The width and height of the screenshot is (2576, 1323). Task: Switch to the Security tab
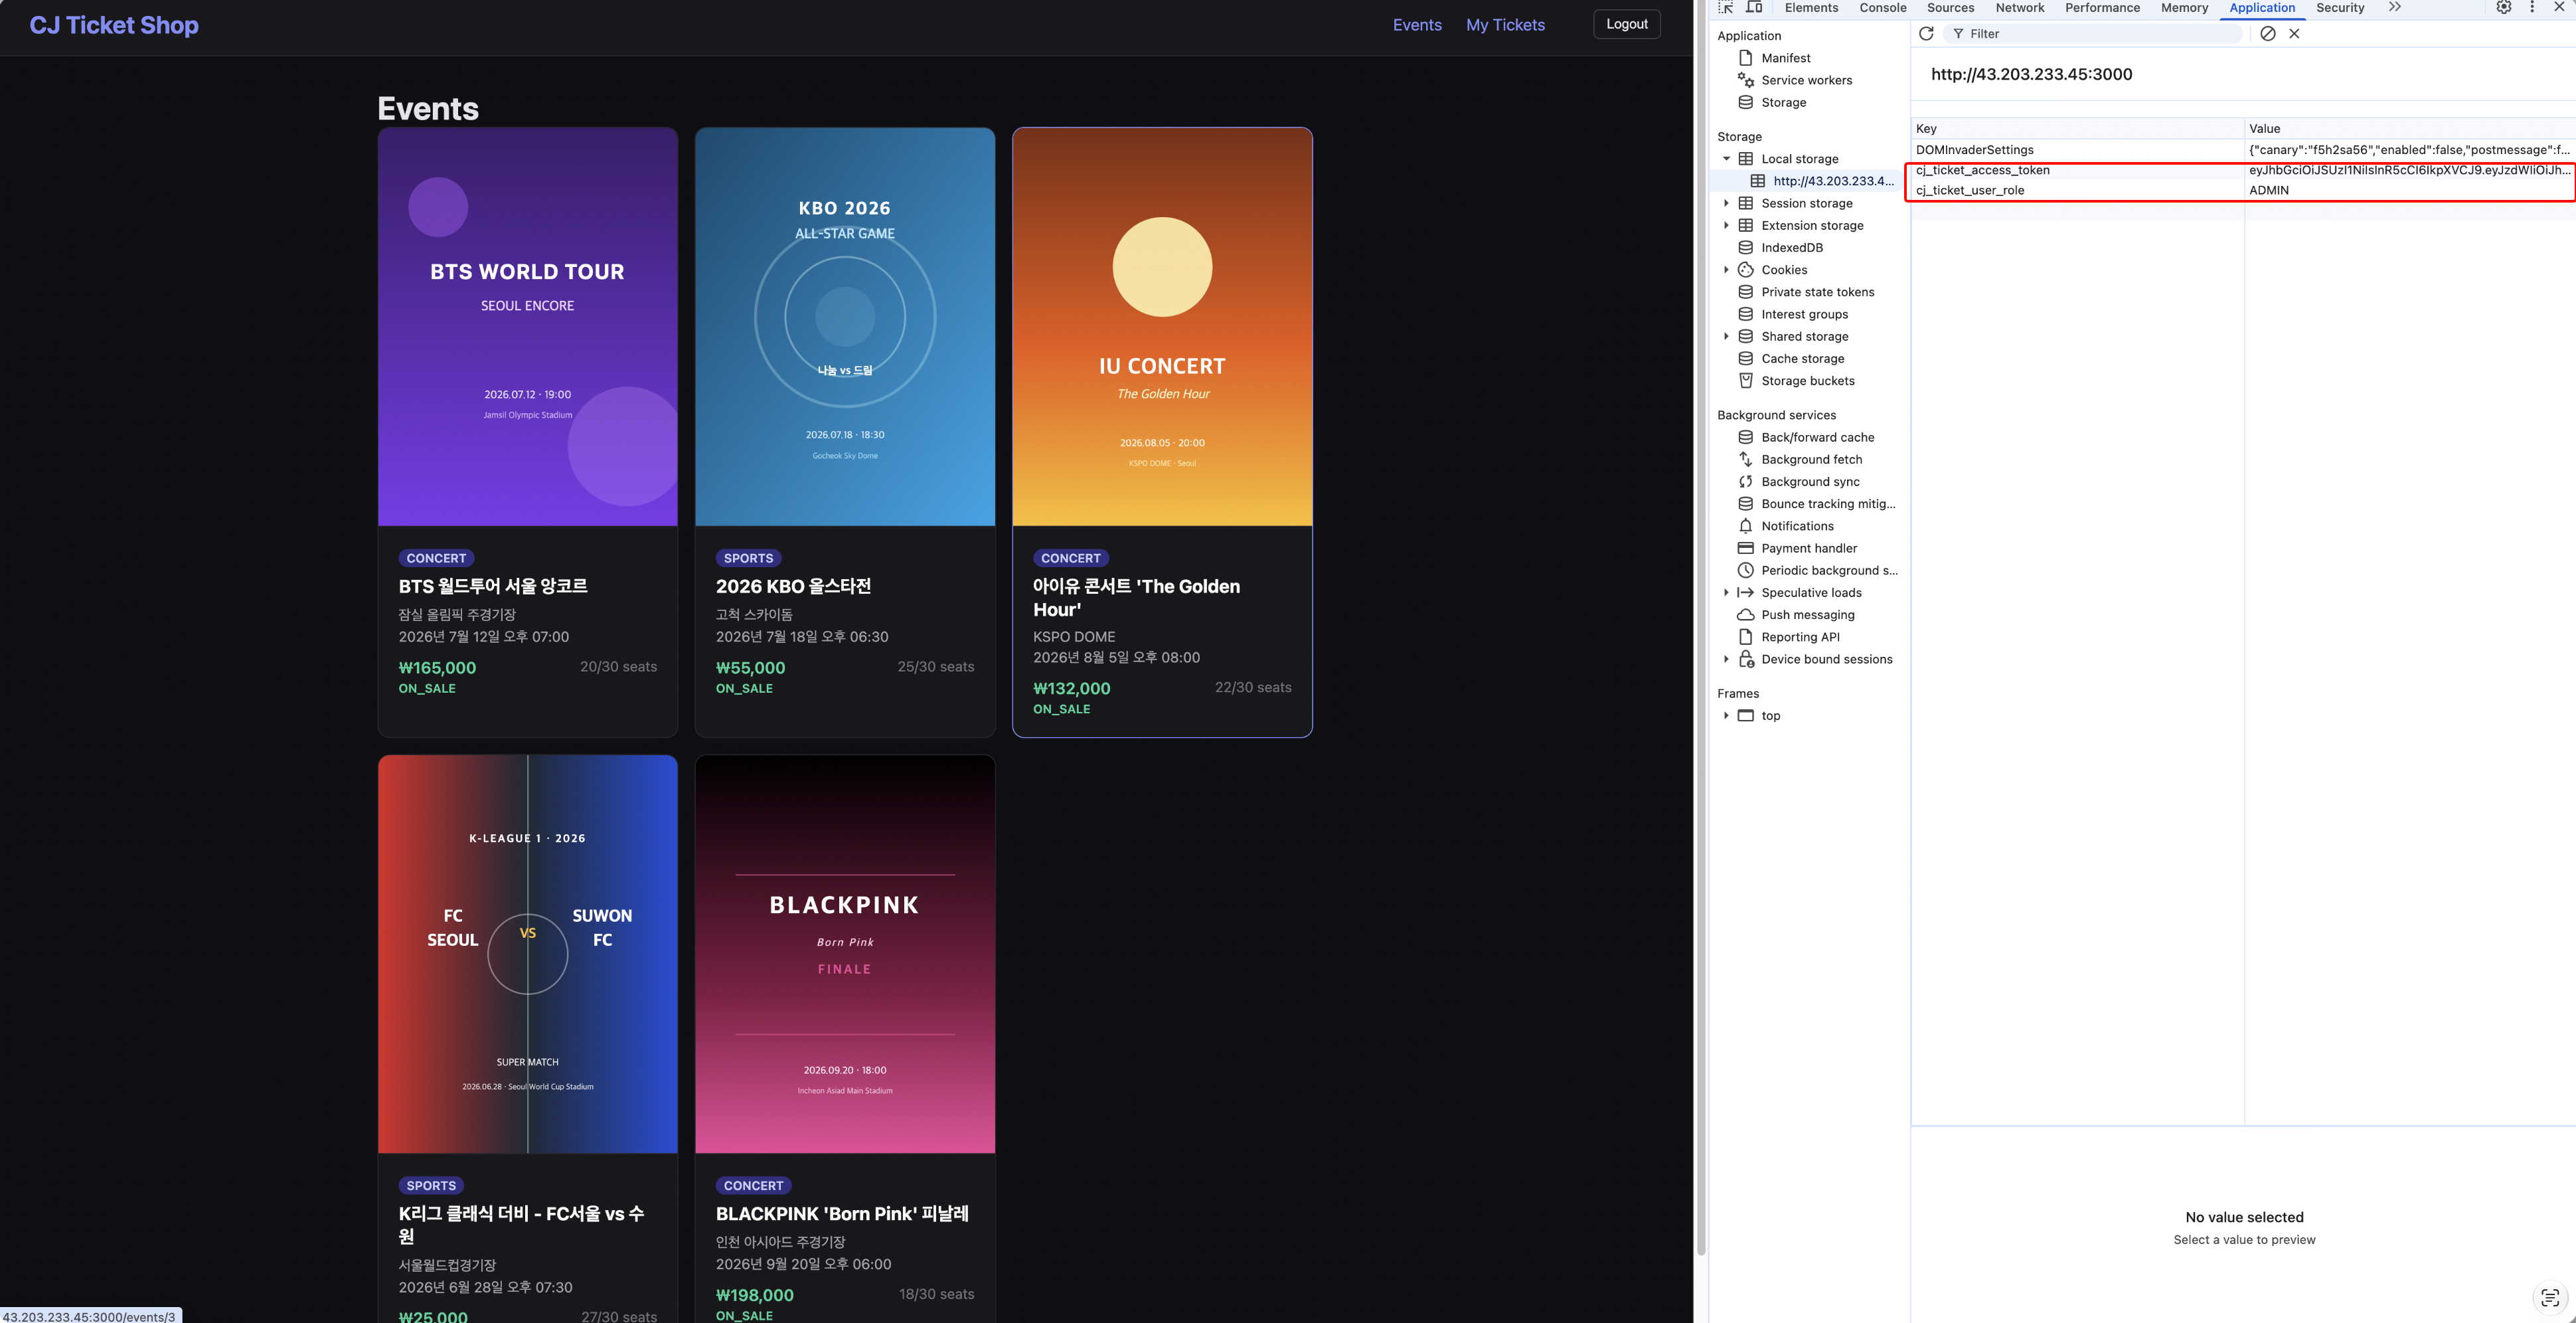tap(2340, 8)
